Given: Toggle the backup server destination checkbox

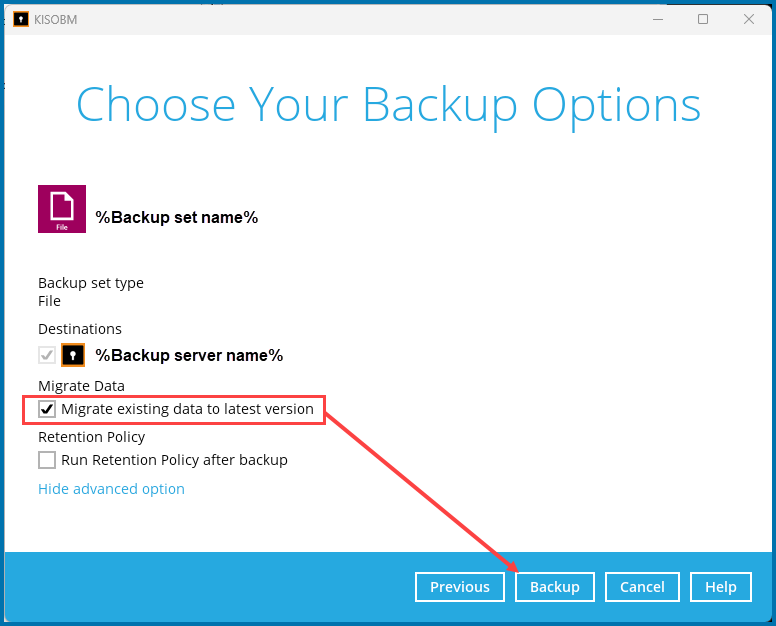Looking at the screenshot, I should pos(47,355).
